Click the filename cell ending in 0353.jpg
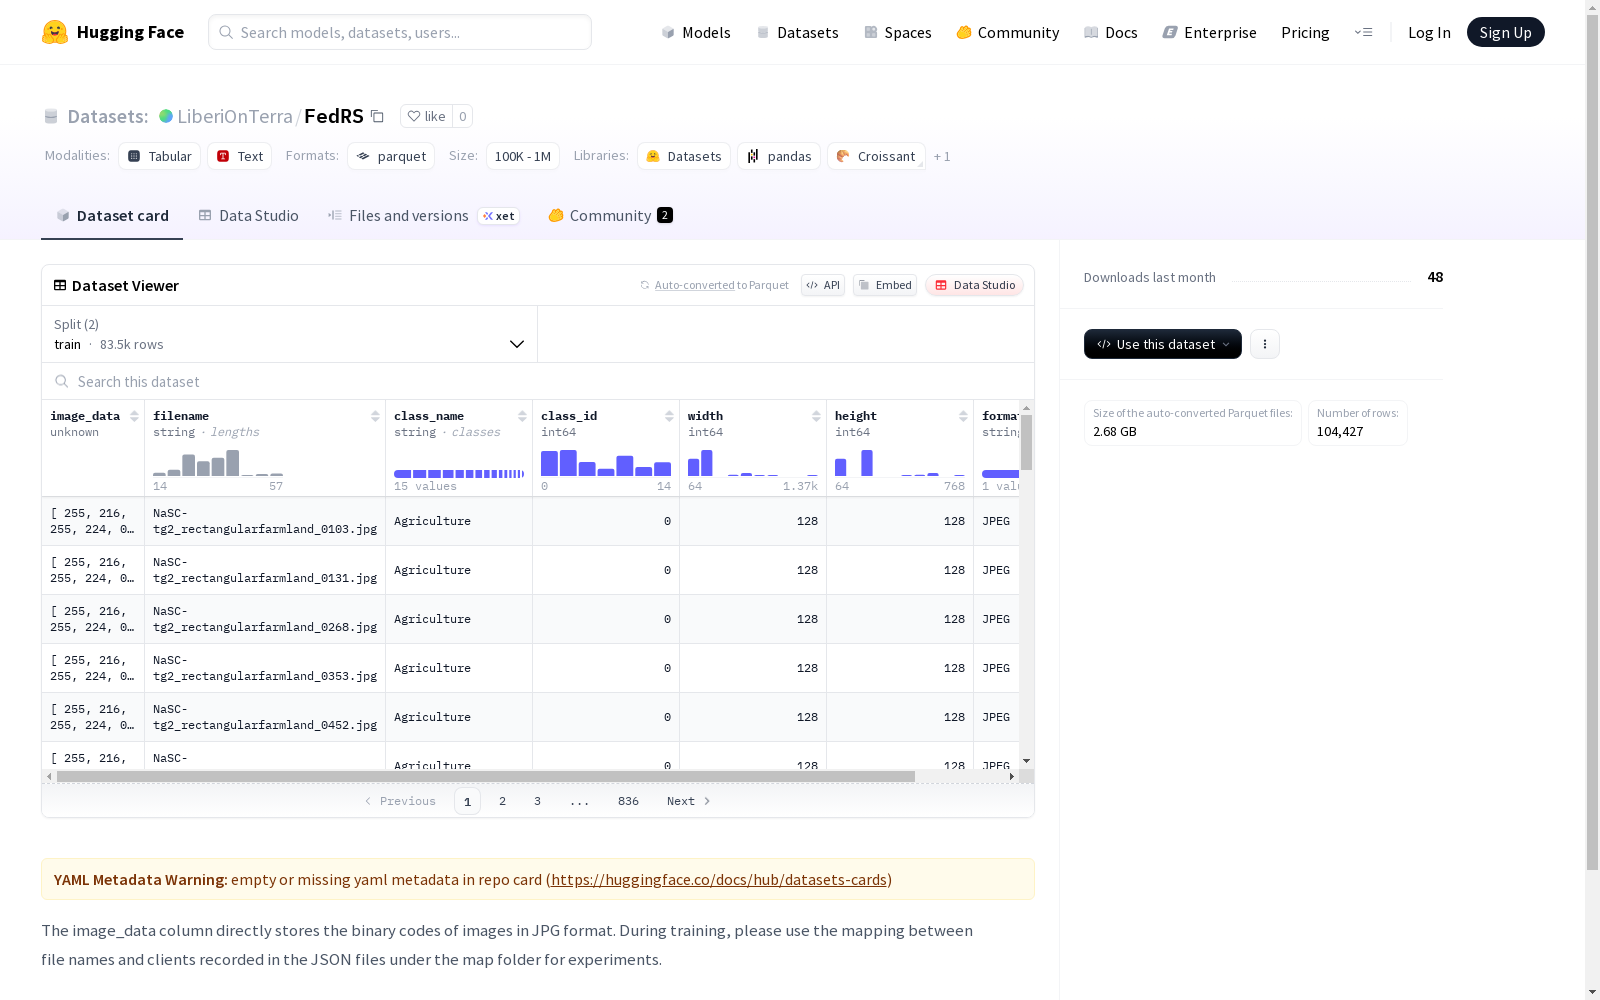 265,668
